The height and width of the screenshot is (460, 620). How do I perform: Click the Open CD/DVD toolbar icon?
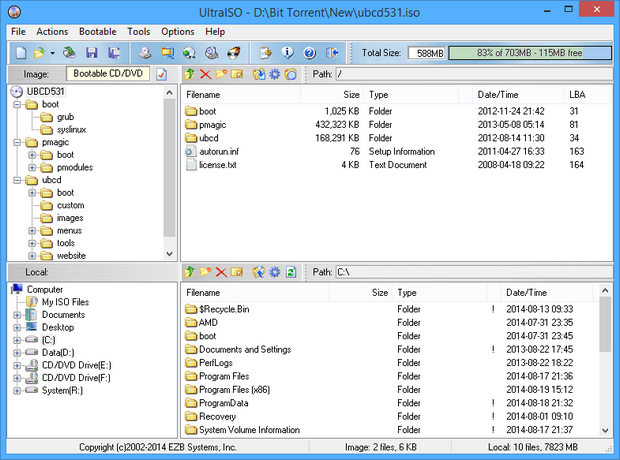[70, 53]
